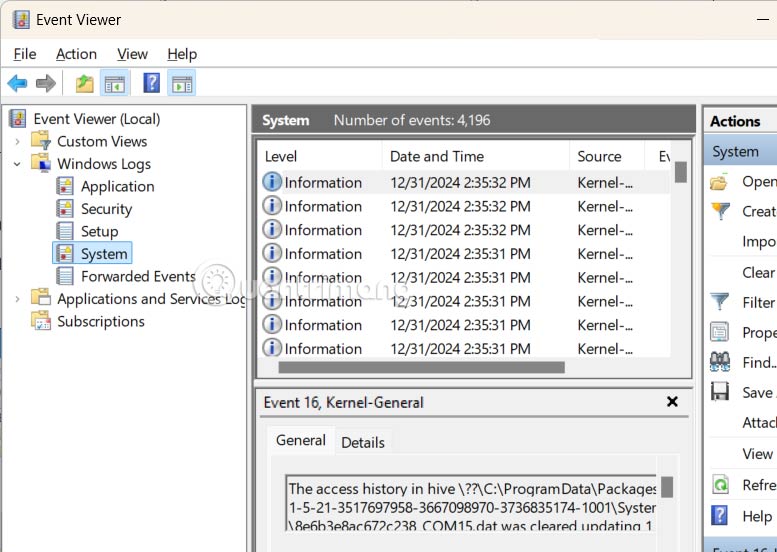Open the Action menu
This screenshot has width=777, height=552.
(76, 54)
